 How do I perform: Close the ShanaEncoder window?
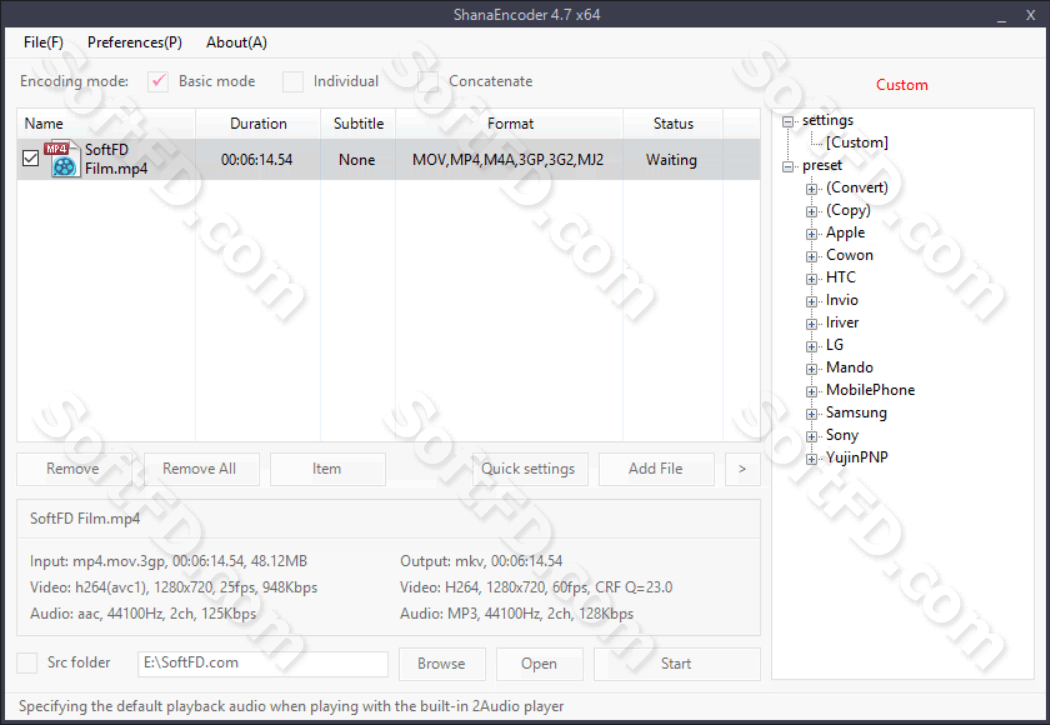click(1031, 15)
